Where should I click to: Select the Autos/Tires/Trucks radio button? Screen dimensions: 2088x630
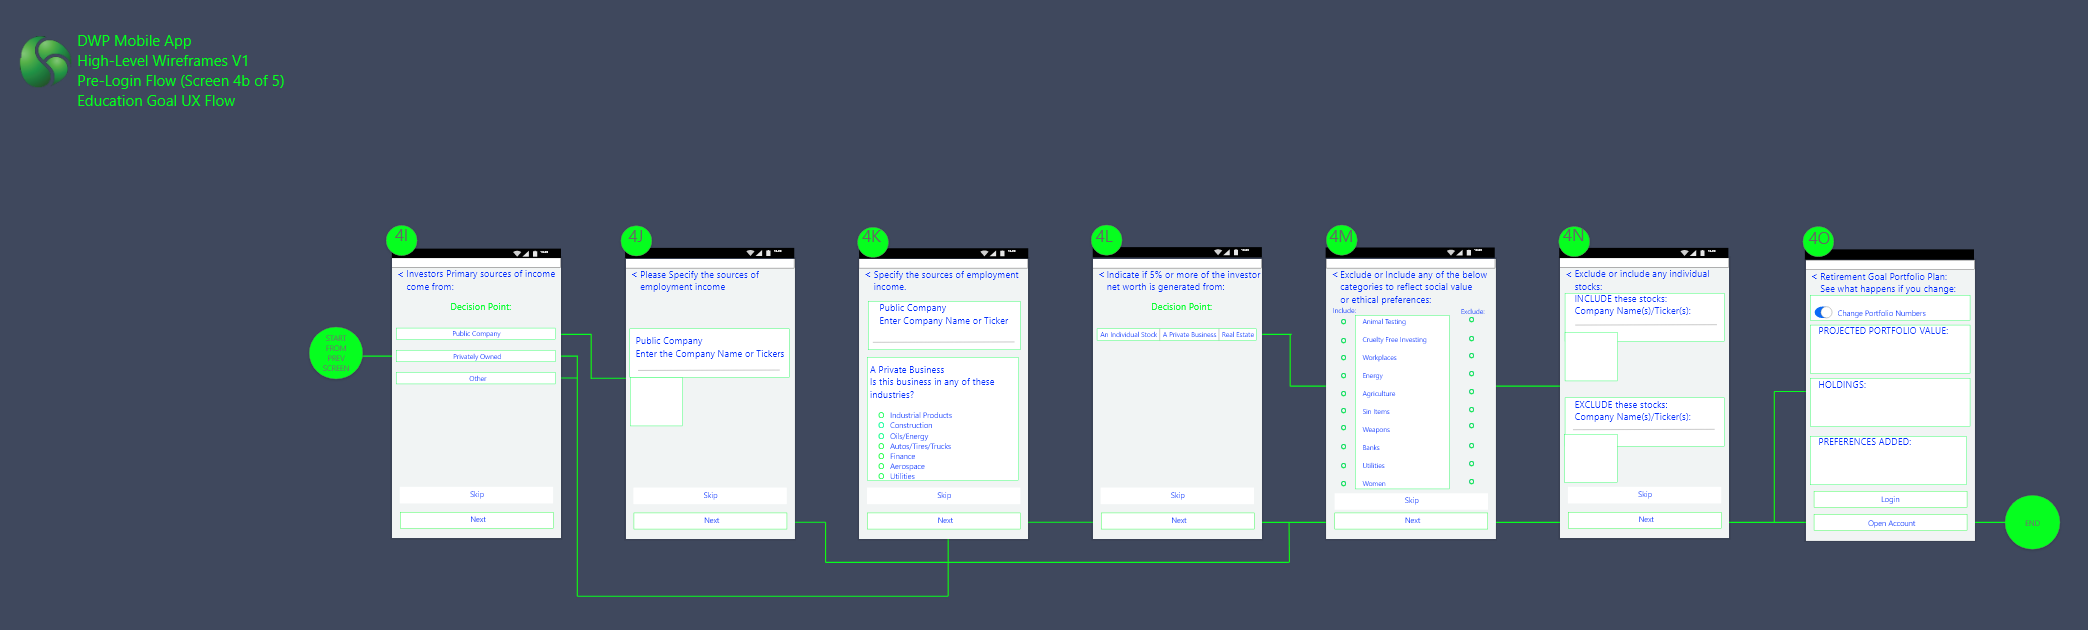[x=881, y=446]
